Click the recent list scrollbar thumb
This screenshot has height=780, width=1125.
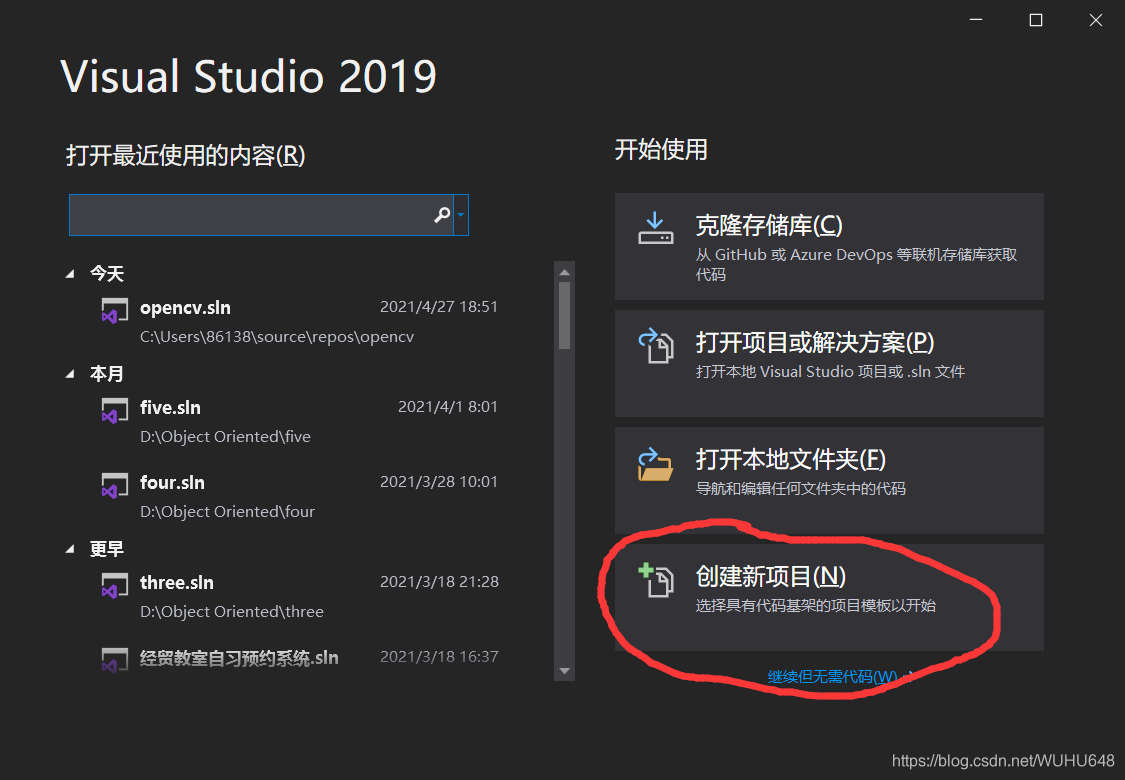pyautogui.click(x=565, y=315)
